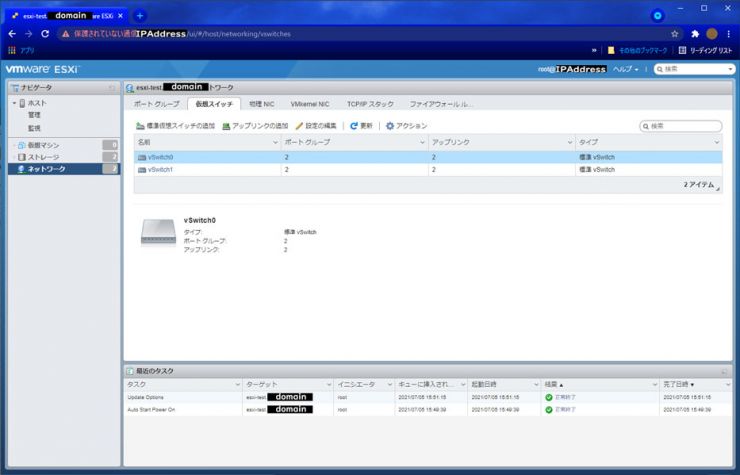
Task: Open the その他のブックマーク folder
Action: pos(638,51)
